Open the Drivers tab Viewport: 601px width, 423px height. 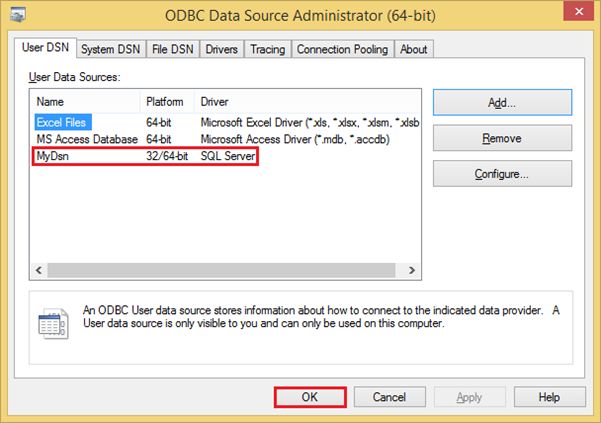220,49
